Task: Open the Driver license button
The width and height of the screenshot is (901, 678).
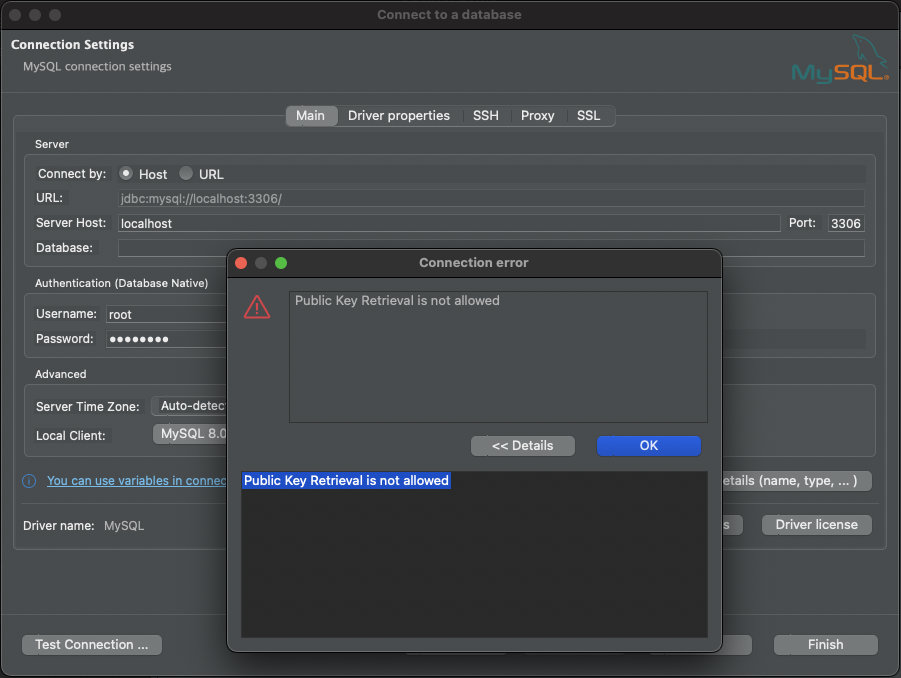Action: point(817,525)
